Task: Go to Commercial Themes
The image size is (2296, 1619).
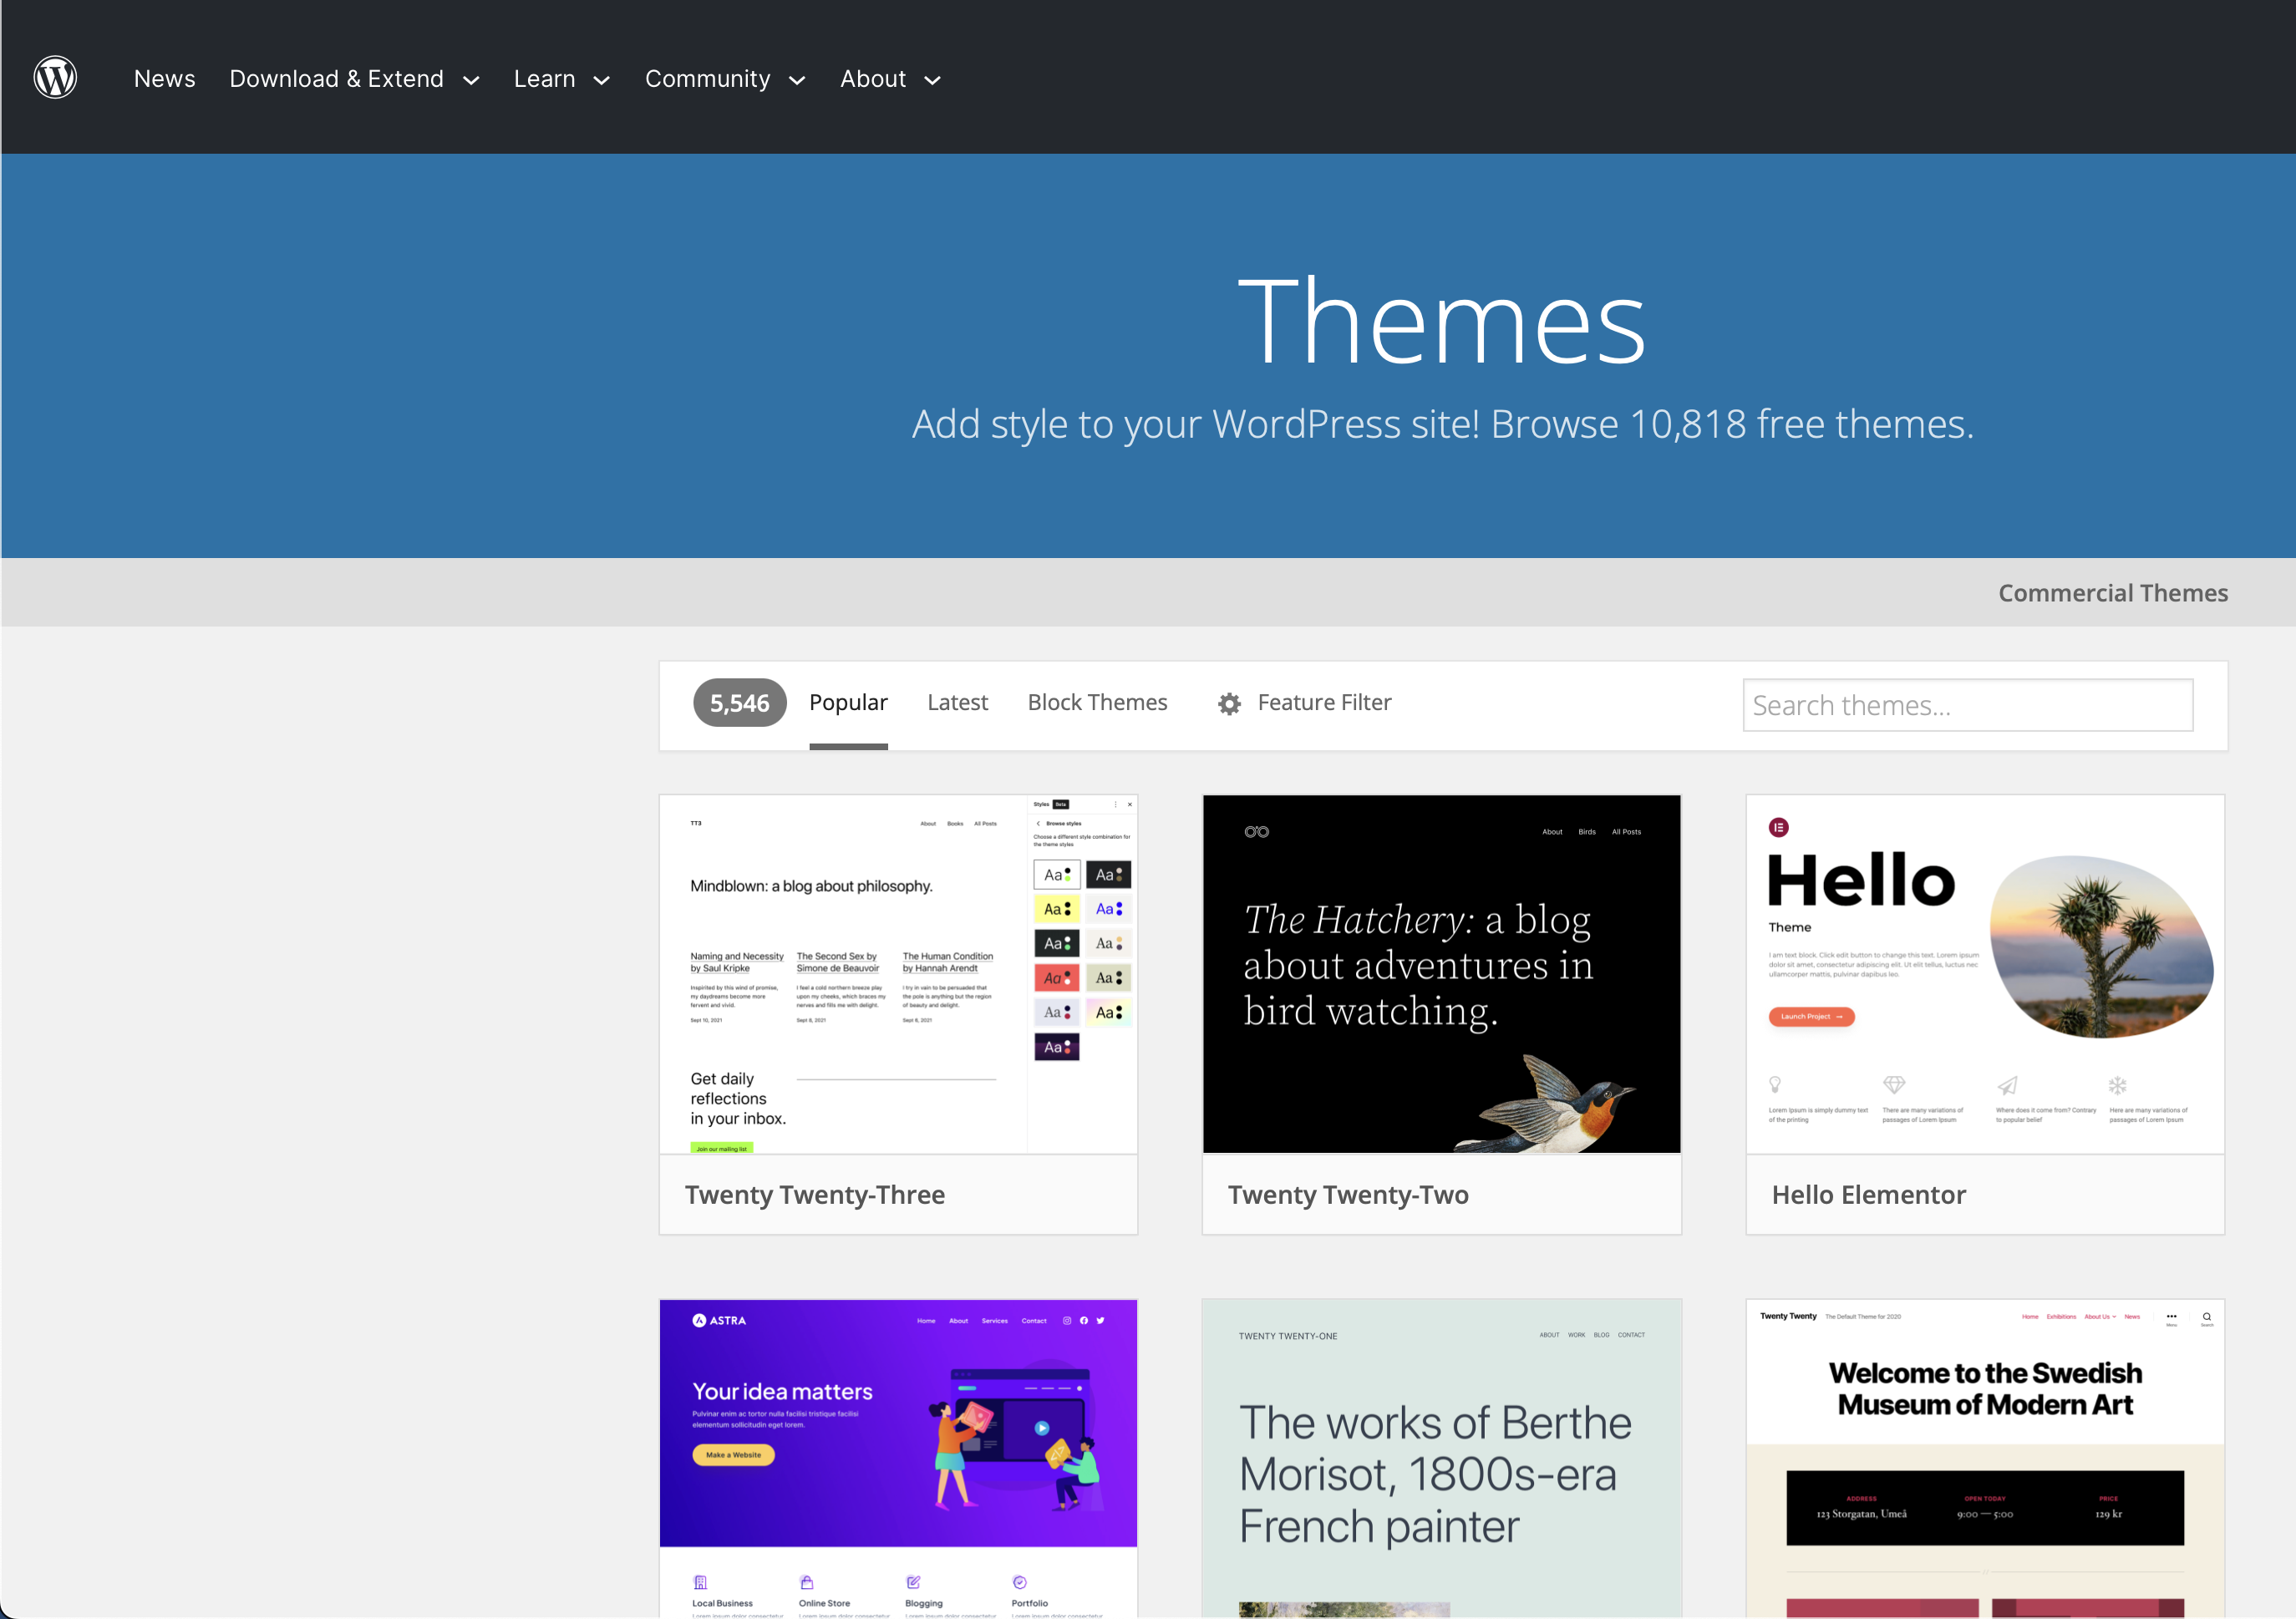Action: pos(2113,593)
